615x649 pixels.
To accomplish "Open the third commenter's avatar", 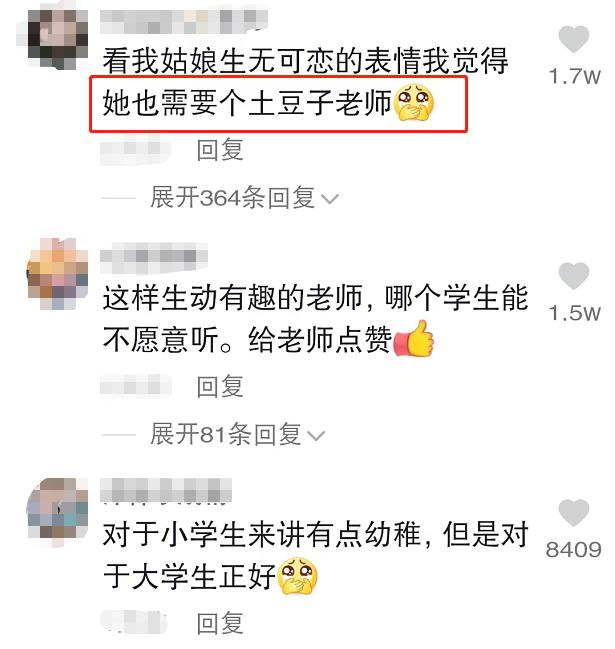I will (x=57, y=511).
